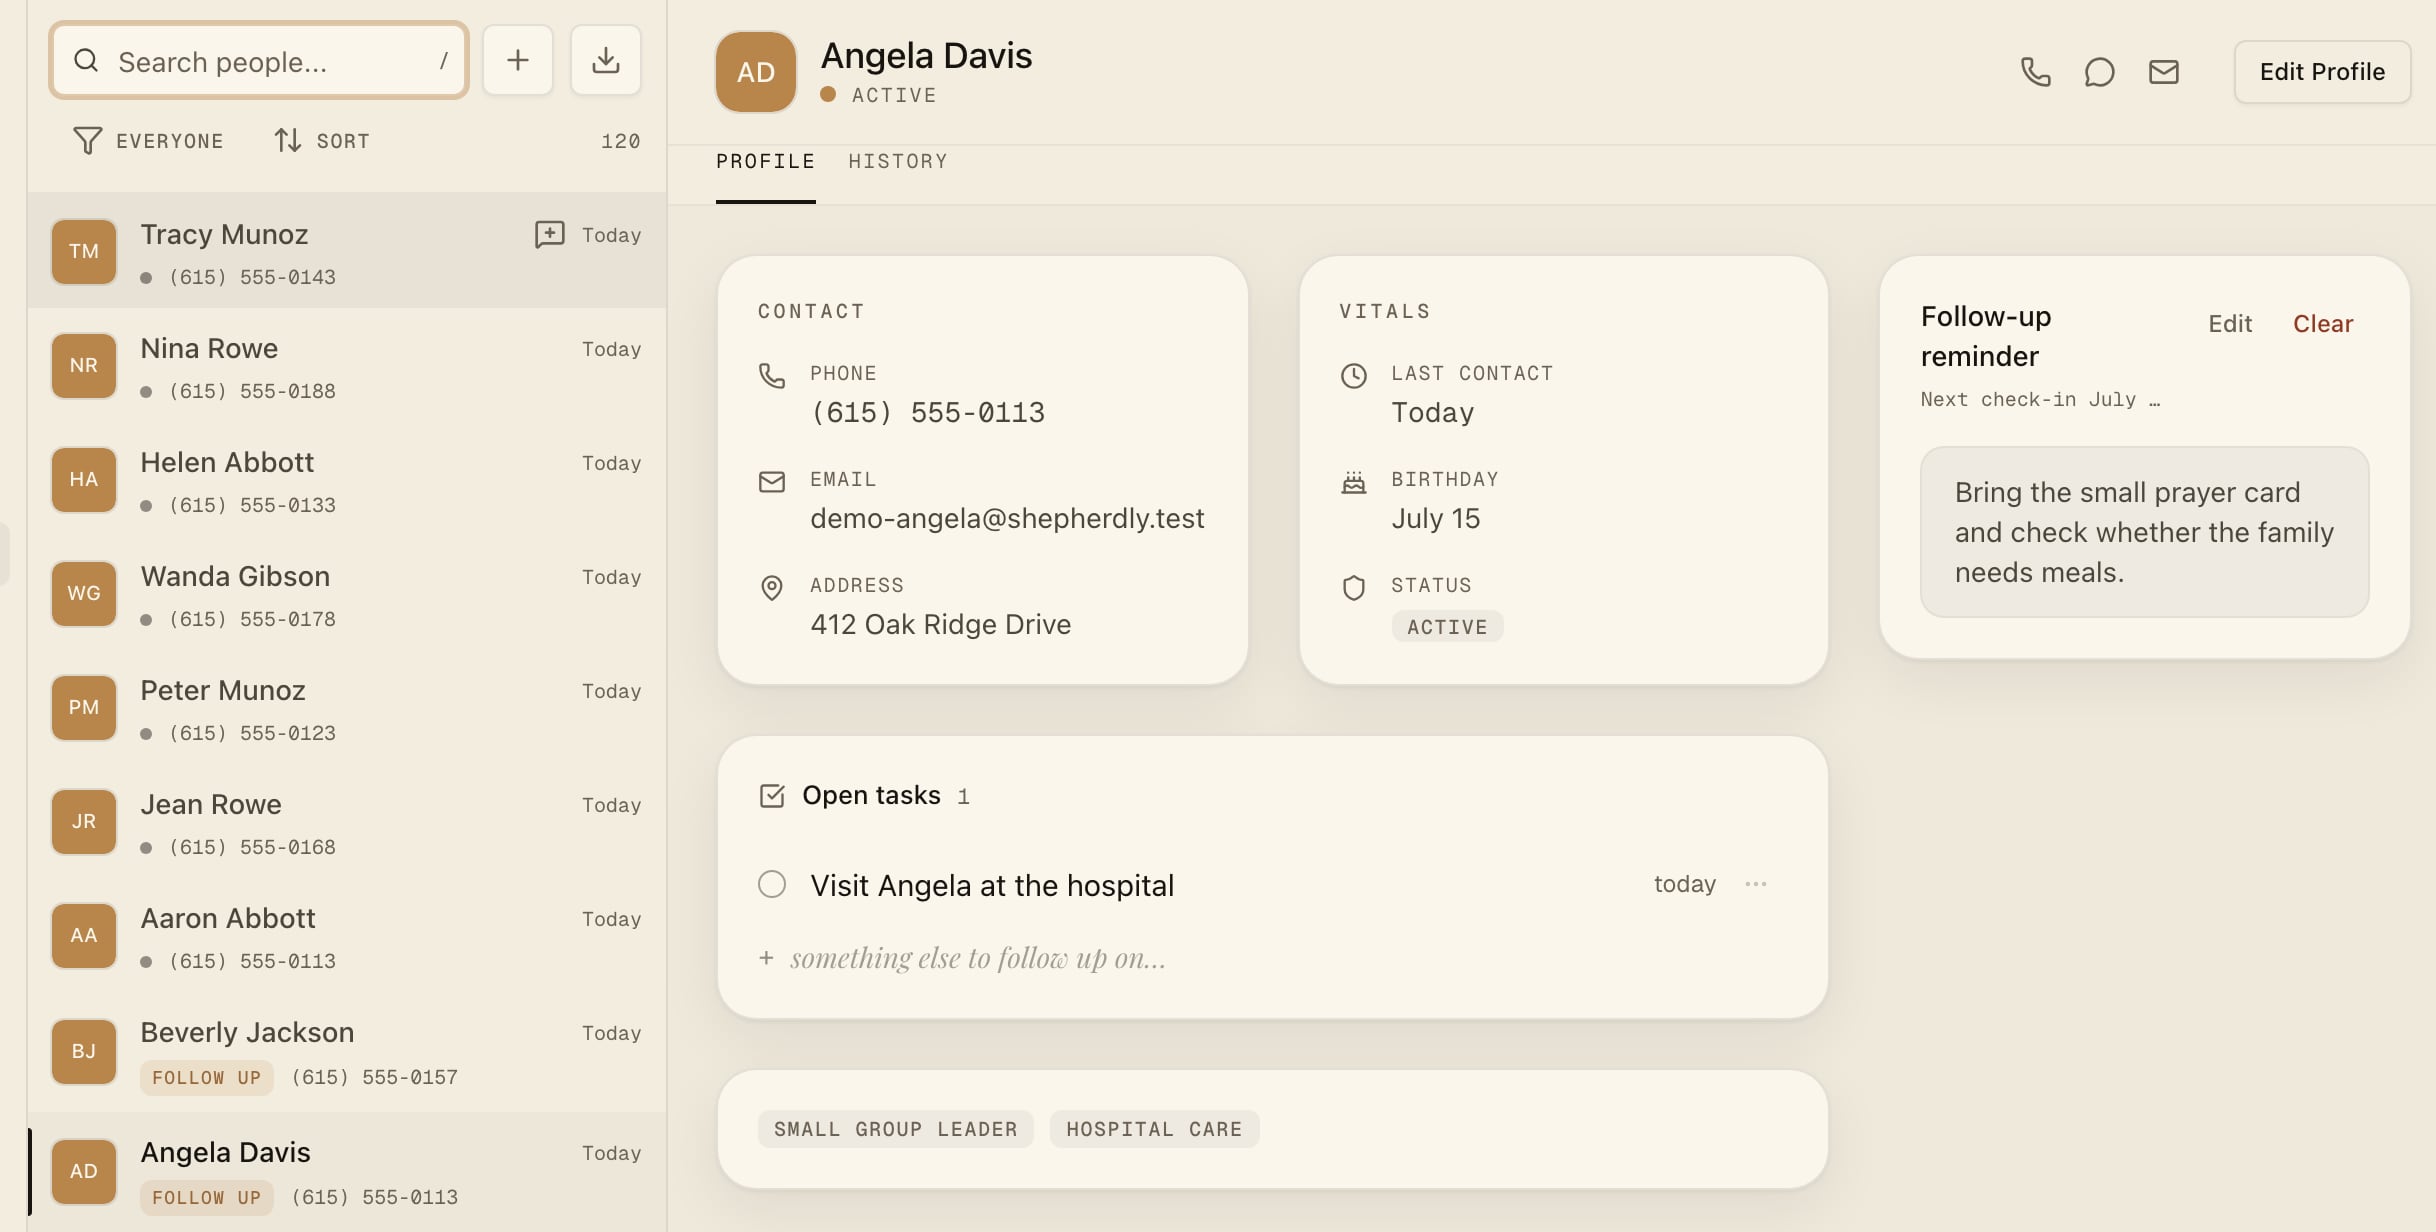Mark Visit Angela at the hospital complete

pyautogui.click(x=772, y=884)
